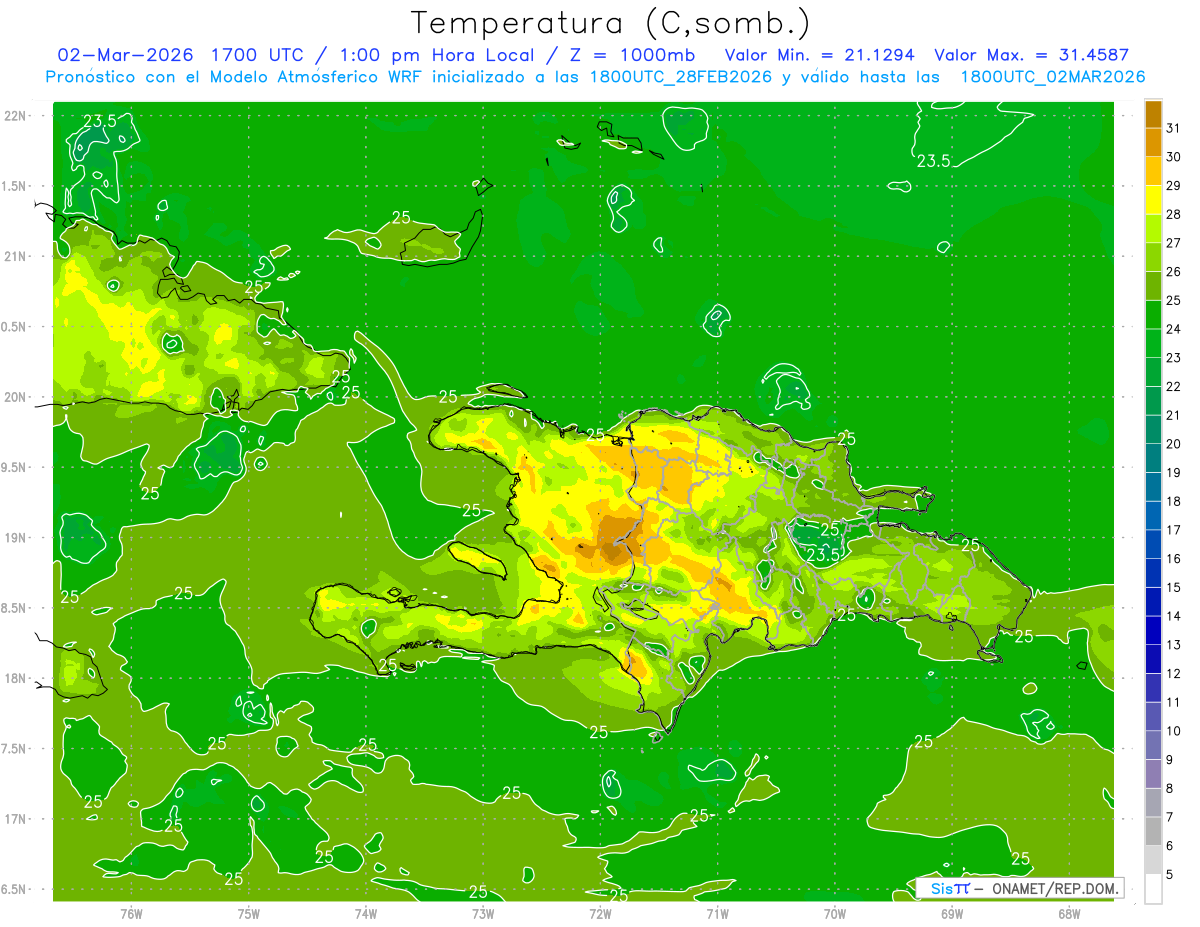Click the colorbar label '31'
The height and width of the screenshot is (927, 1200).
[1173, 128]
